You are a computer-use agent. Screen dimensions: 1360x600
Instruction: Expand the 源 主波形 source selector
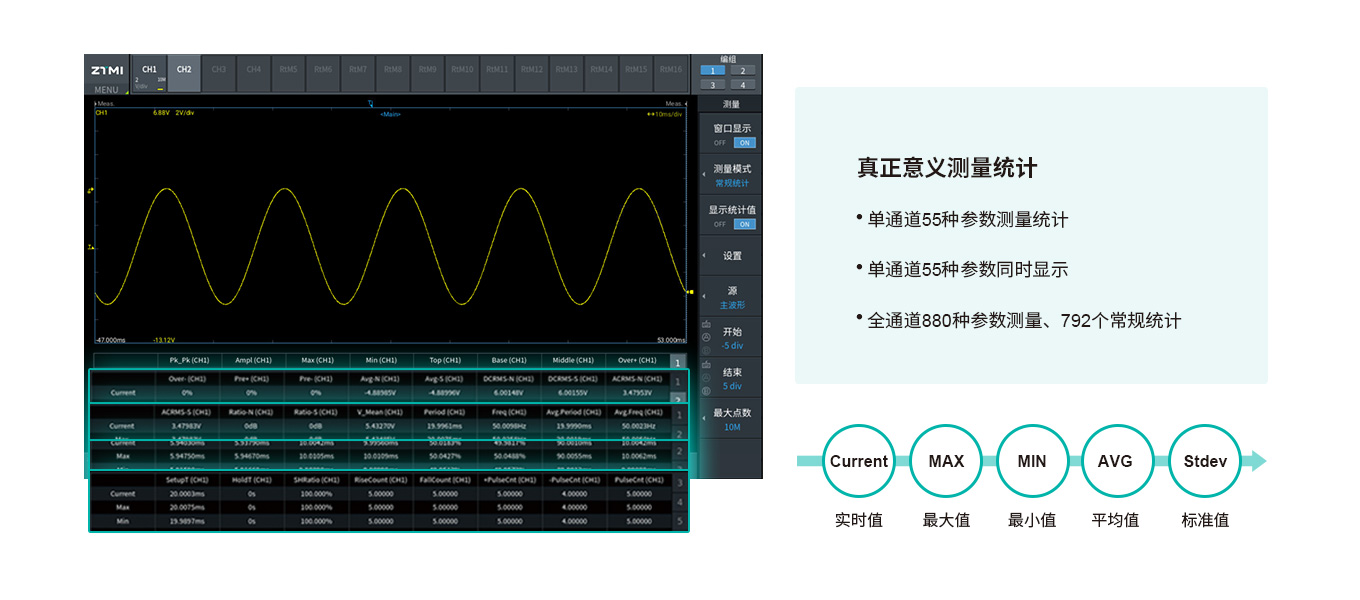click(731, 297)
